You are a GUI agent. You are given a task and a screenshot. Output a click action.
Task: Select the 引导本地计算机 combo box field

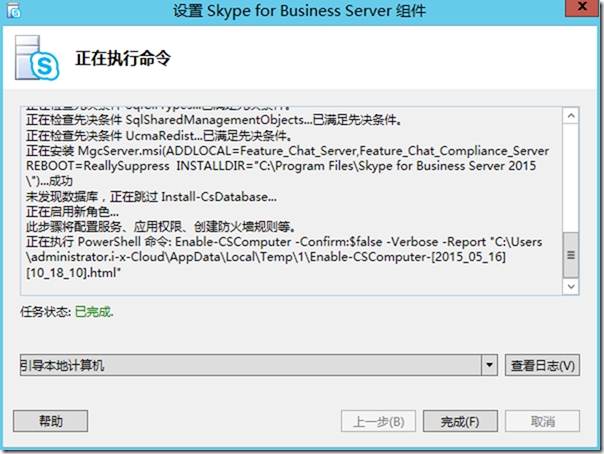[x=258, y=365]
